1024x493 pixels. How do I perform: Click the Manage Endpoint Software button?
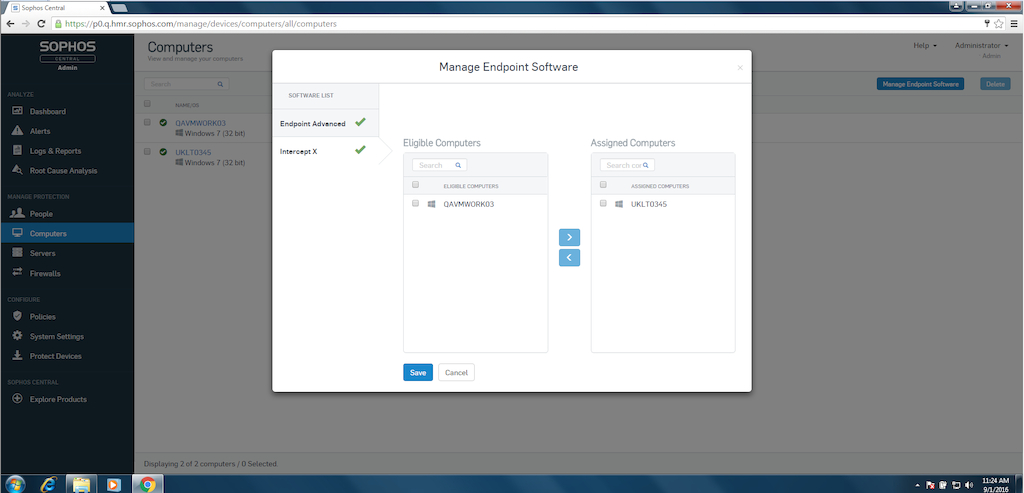(920, 84)
